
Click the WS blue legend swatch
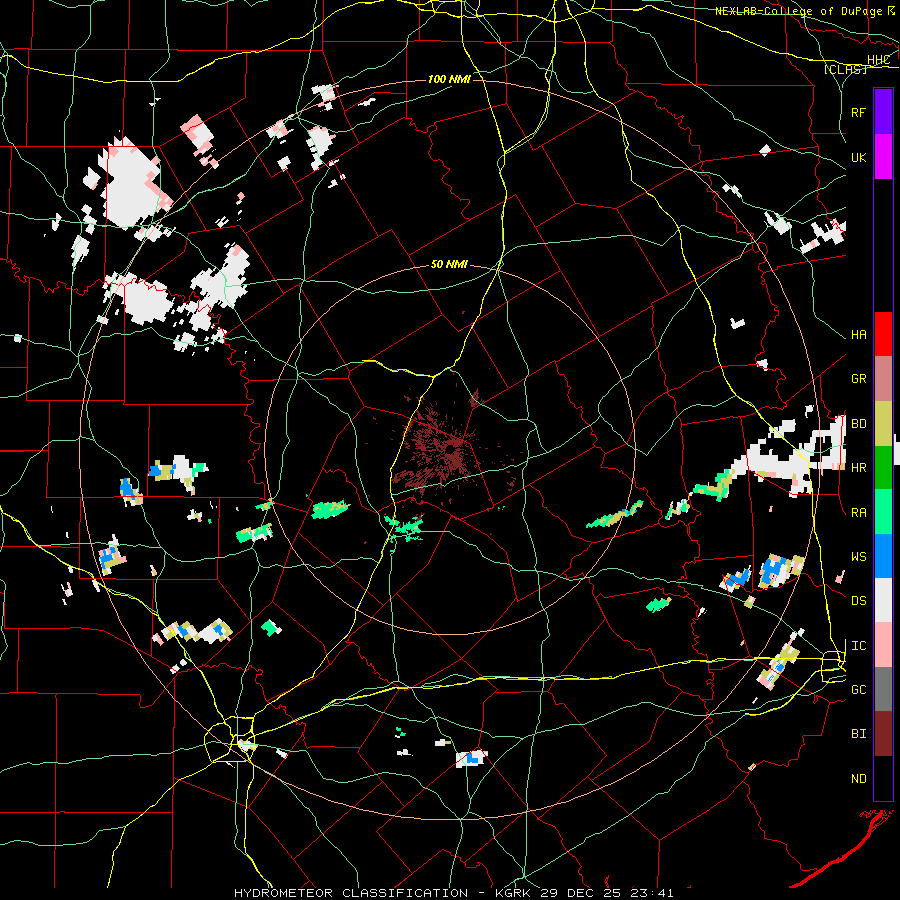pyautogui.click(x=883, y=556)
